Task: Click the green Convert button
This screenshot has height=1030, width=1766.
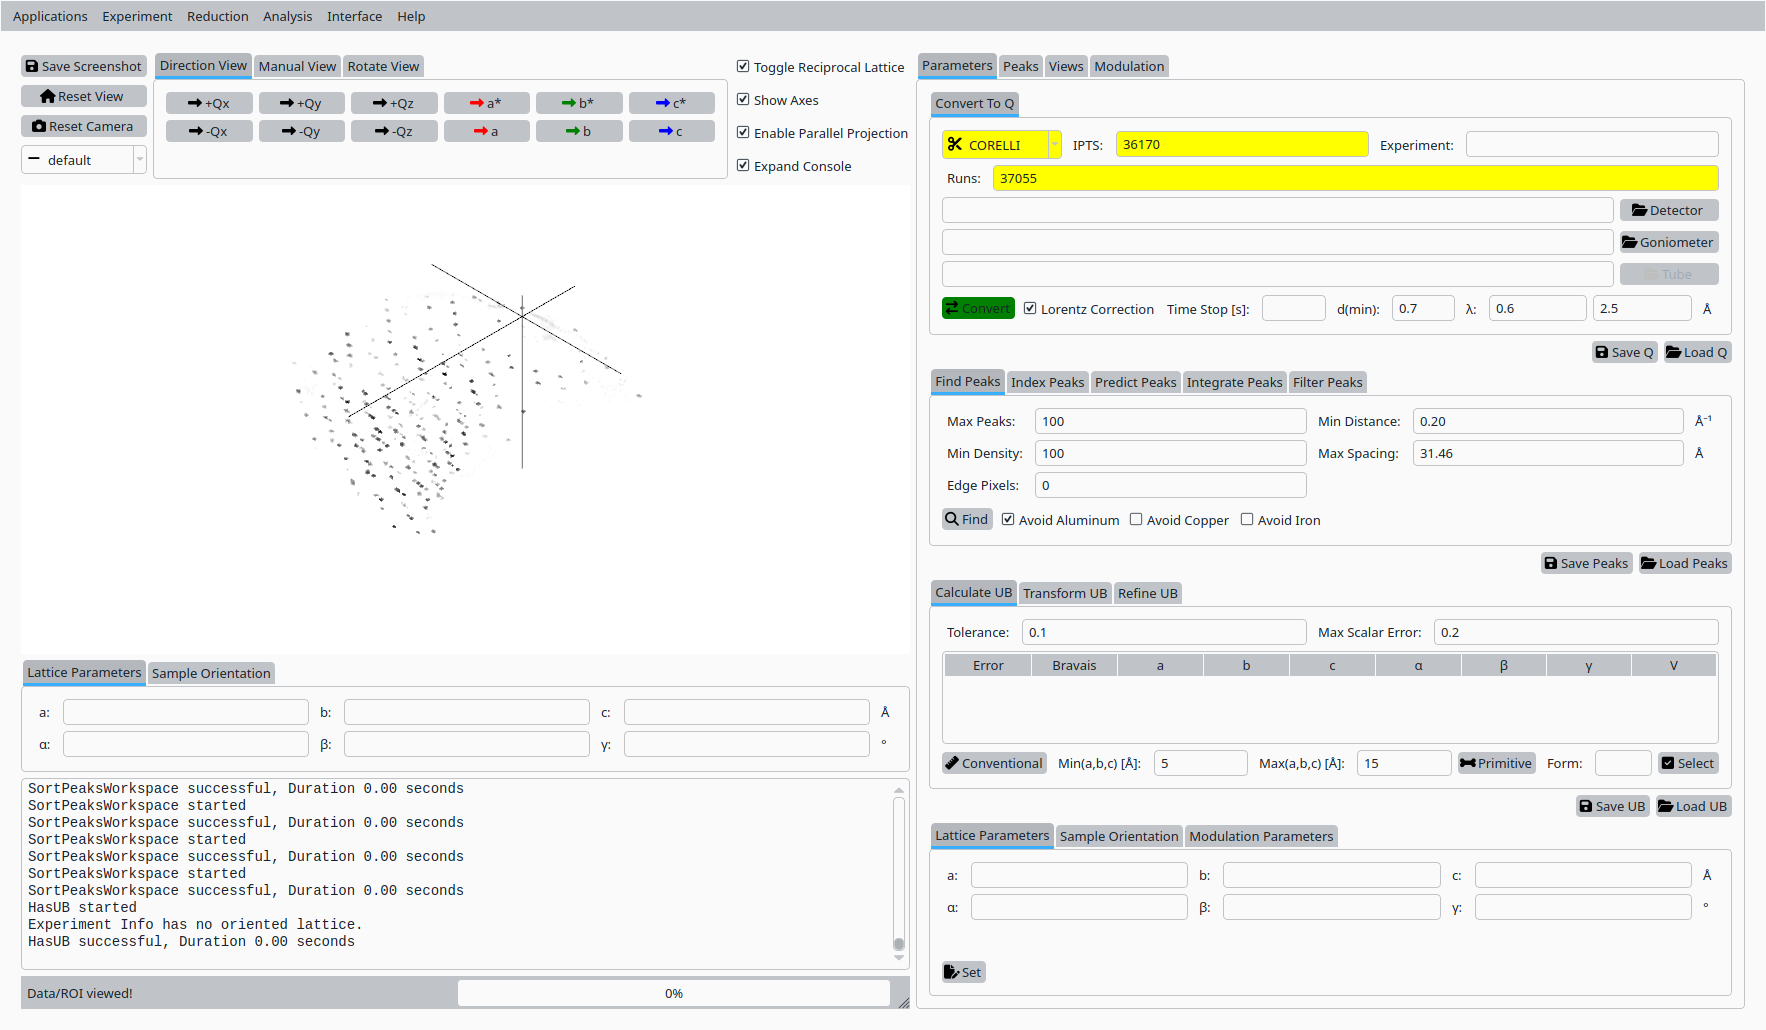Action: click(978, 308)
